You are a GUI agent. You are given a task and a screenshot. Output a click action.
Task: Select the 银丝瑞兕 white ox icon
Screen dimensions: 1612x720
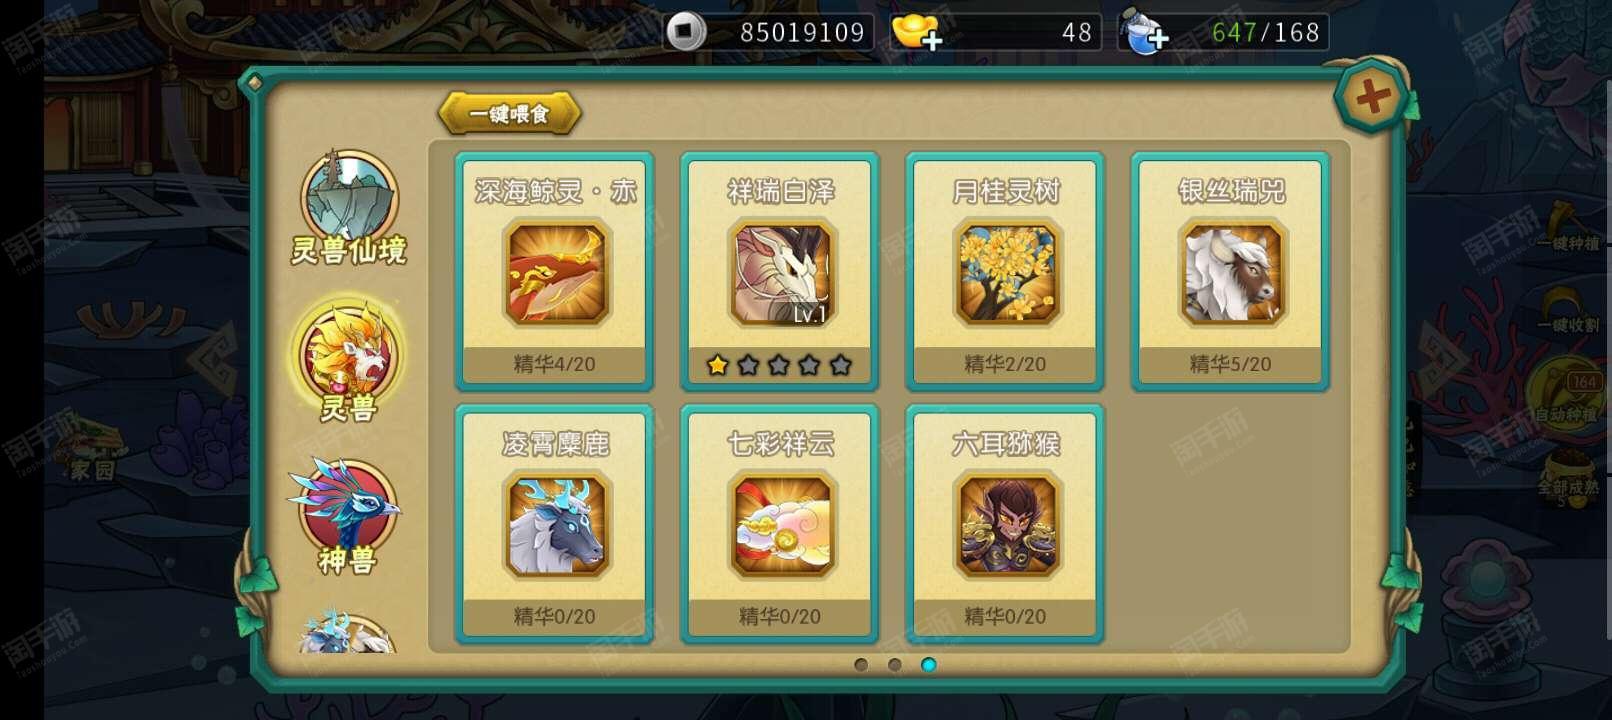click(x=1232, y=274)
